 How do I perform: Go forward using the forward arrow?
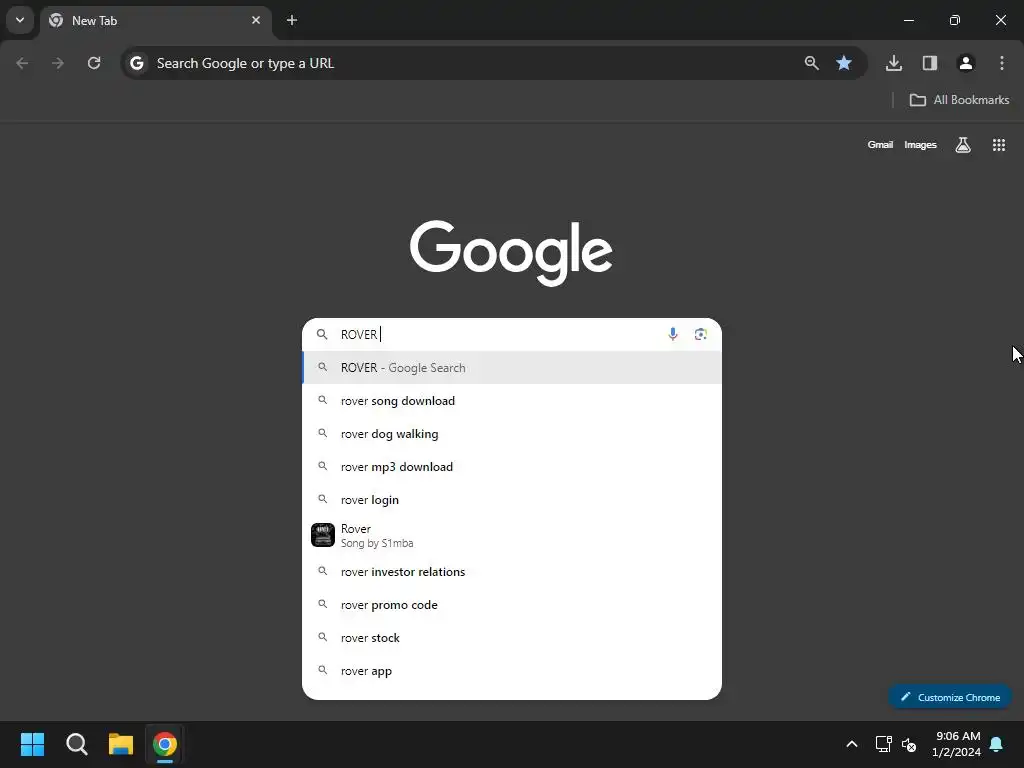coord(58,63)
